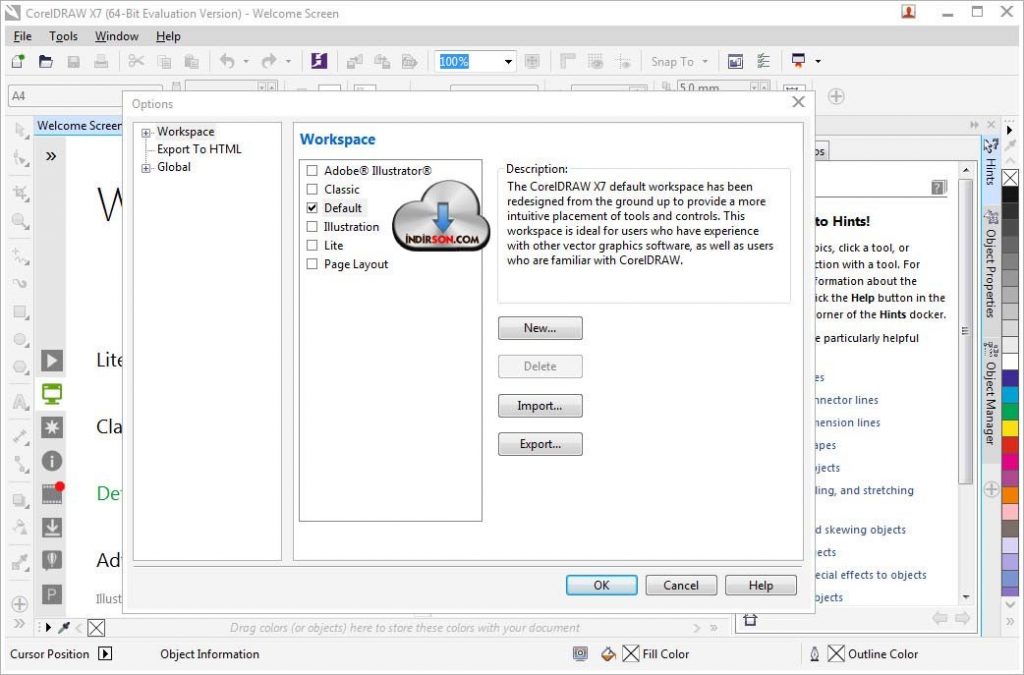Open the Undo history dropdown arrow
This screenshot has height=675, width=1024.
pyautogui.click(x=246, y=61)
